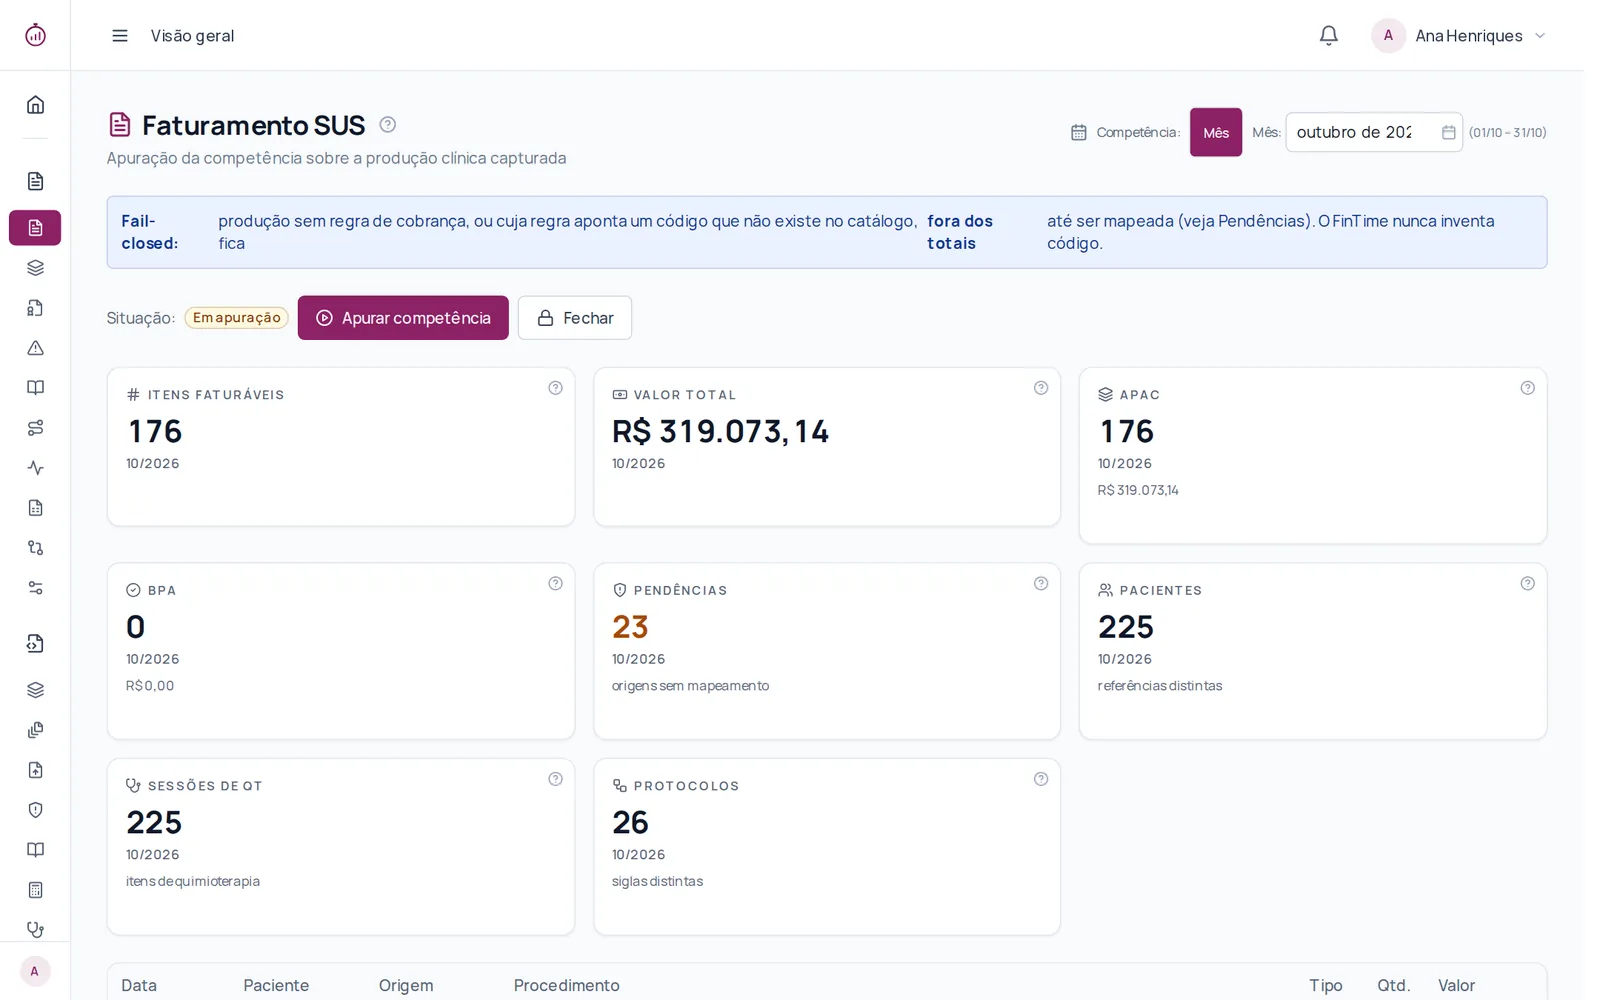This screenshot has width=1600, height=1000.
Task: Select the active Faturamento sidebar item
Action: pyautogui.click(x=35, y=228)
